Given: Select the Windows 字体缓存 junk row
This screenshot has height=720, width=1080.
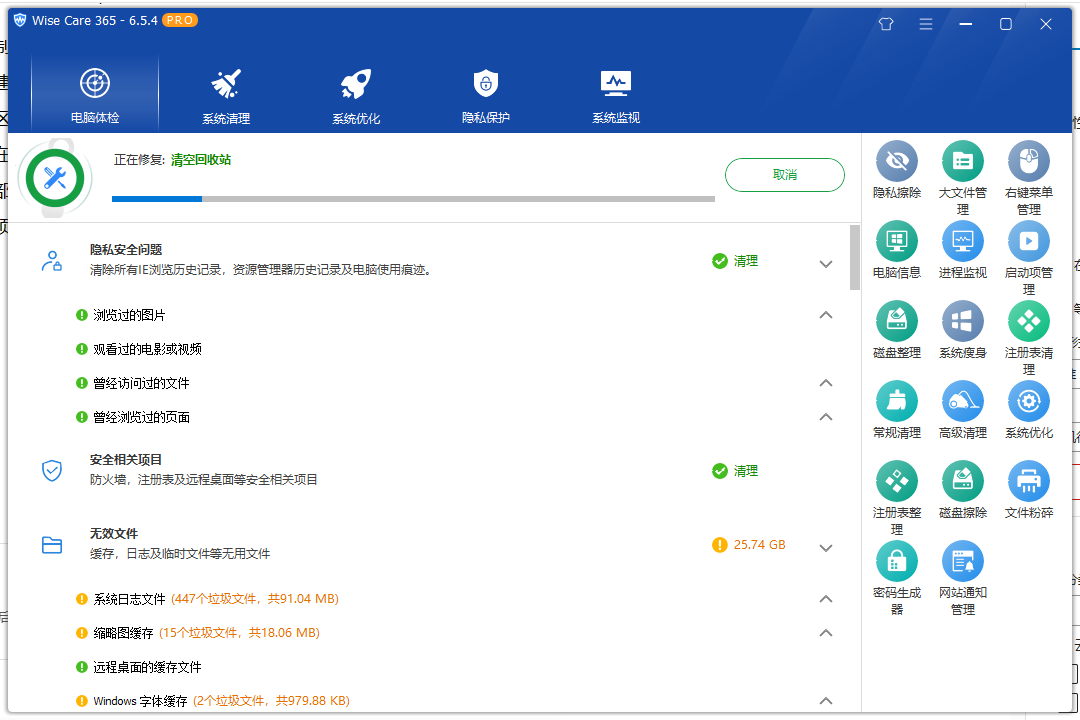Looking at the screenshot, I should [x=213, y=701].
